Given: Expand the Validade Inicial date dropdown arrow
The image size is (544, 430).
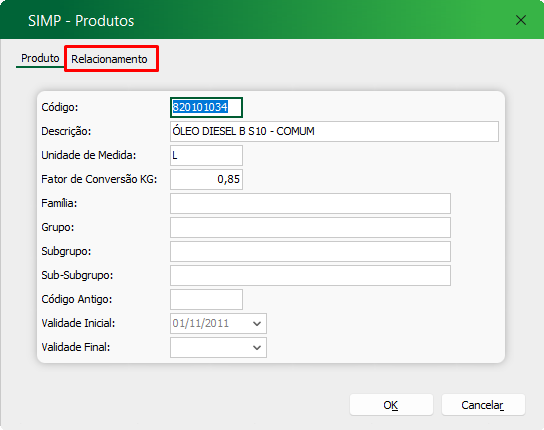Looking at the screenshot, I should pyautogui.click(x=257, y=323).
